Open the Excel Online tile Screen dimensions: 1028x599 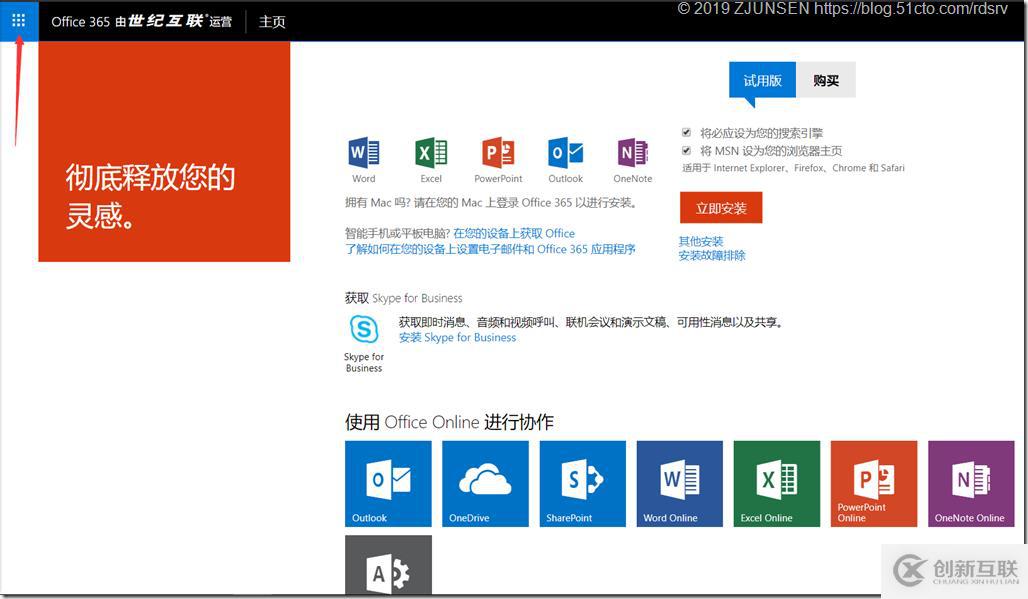coord(777,484)
